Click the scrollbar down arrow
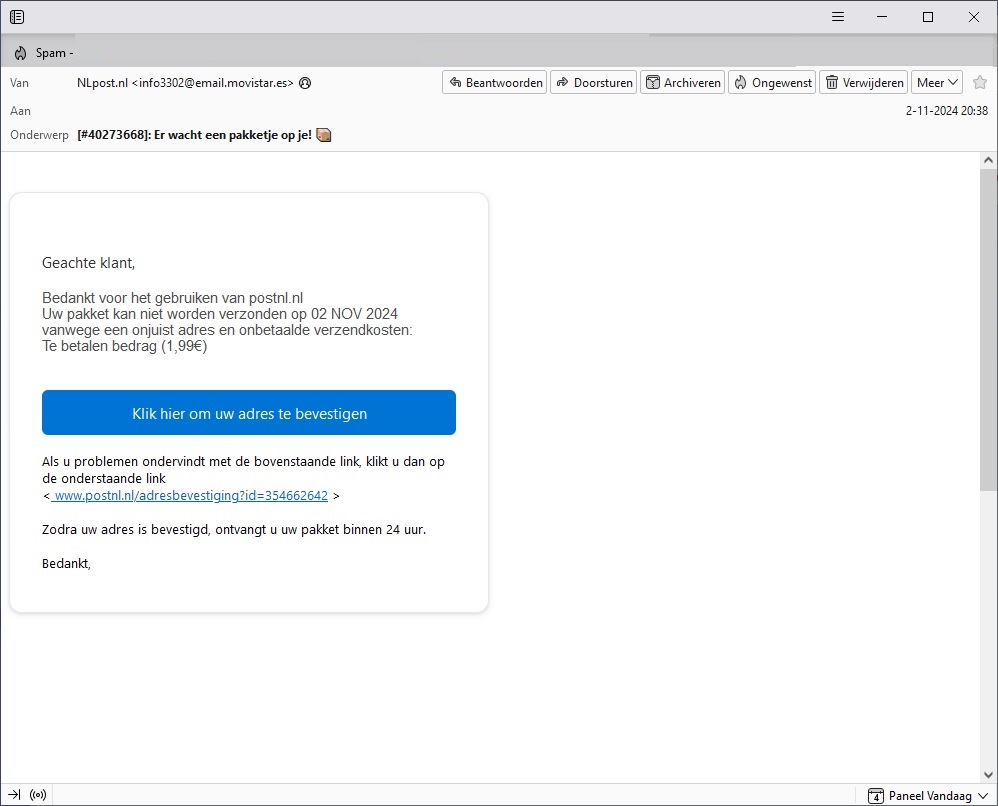Screen dimensions: 998x806 point(989,774)
